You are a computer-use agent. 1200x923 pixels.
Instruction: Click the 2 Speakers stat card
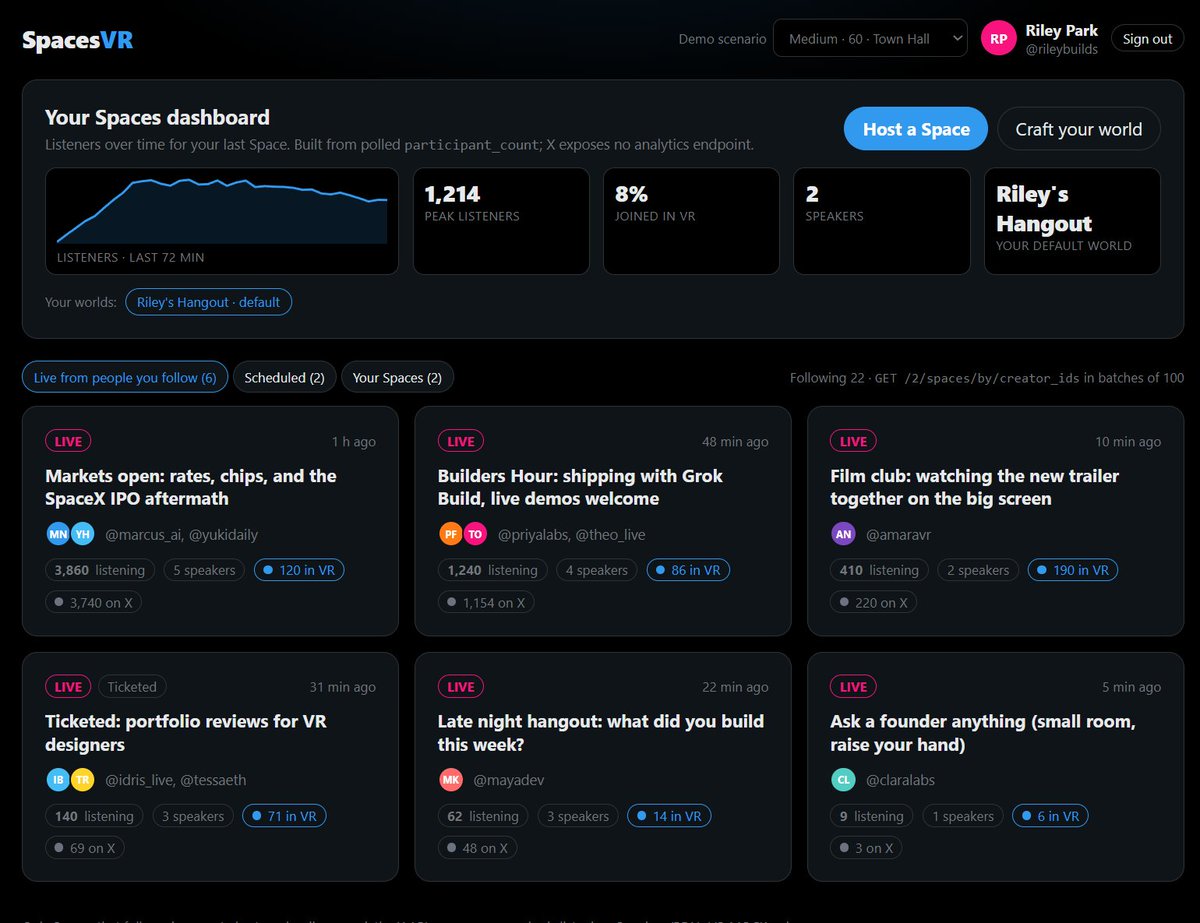(x=882, y=221)
